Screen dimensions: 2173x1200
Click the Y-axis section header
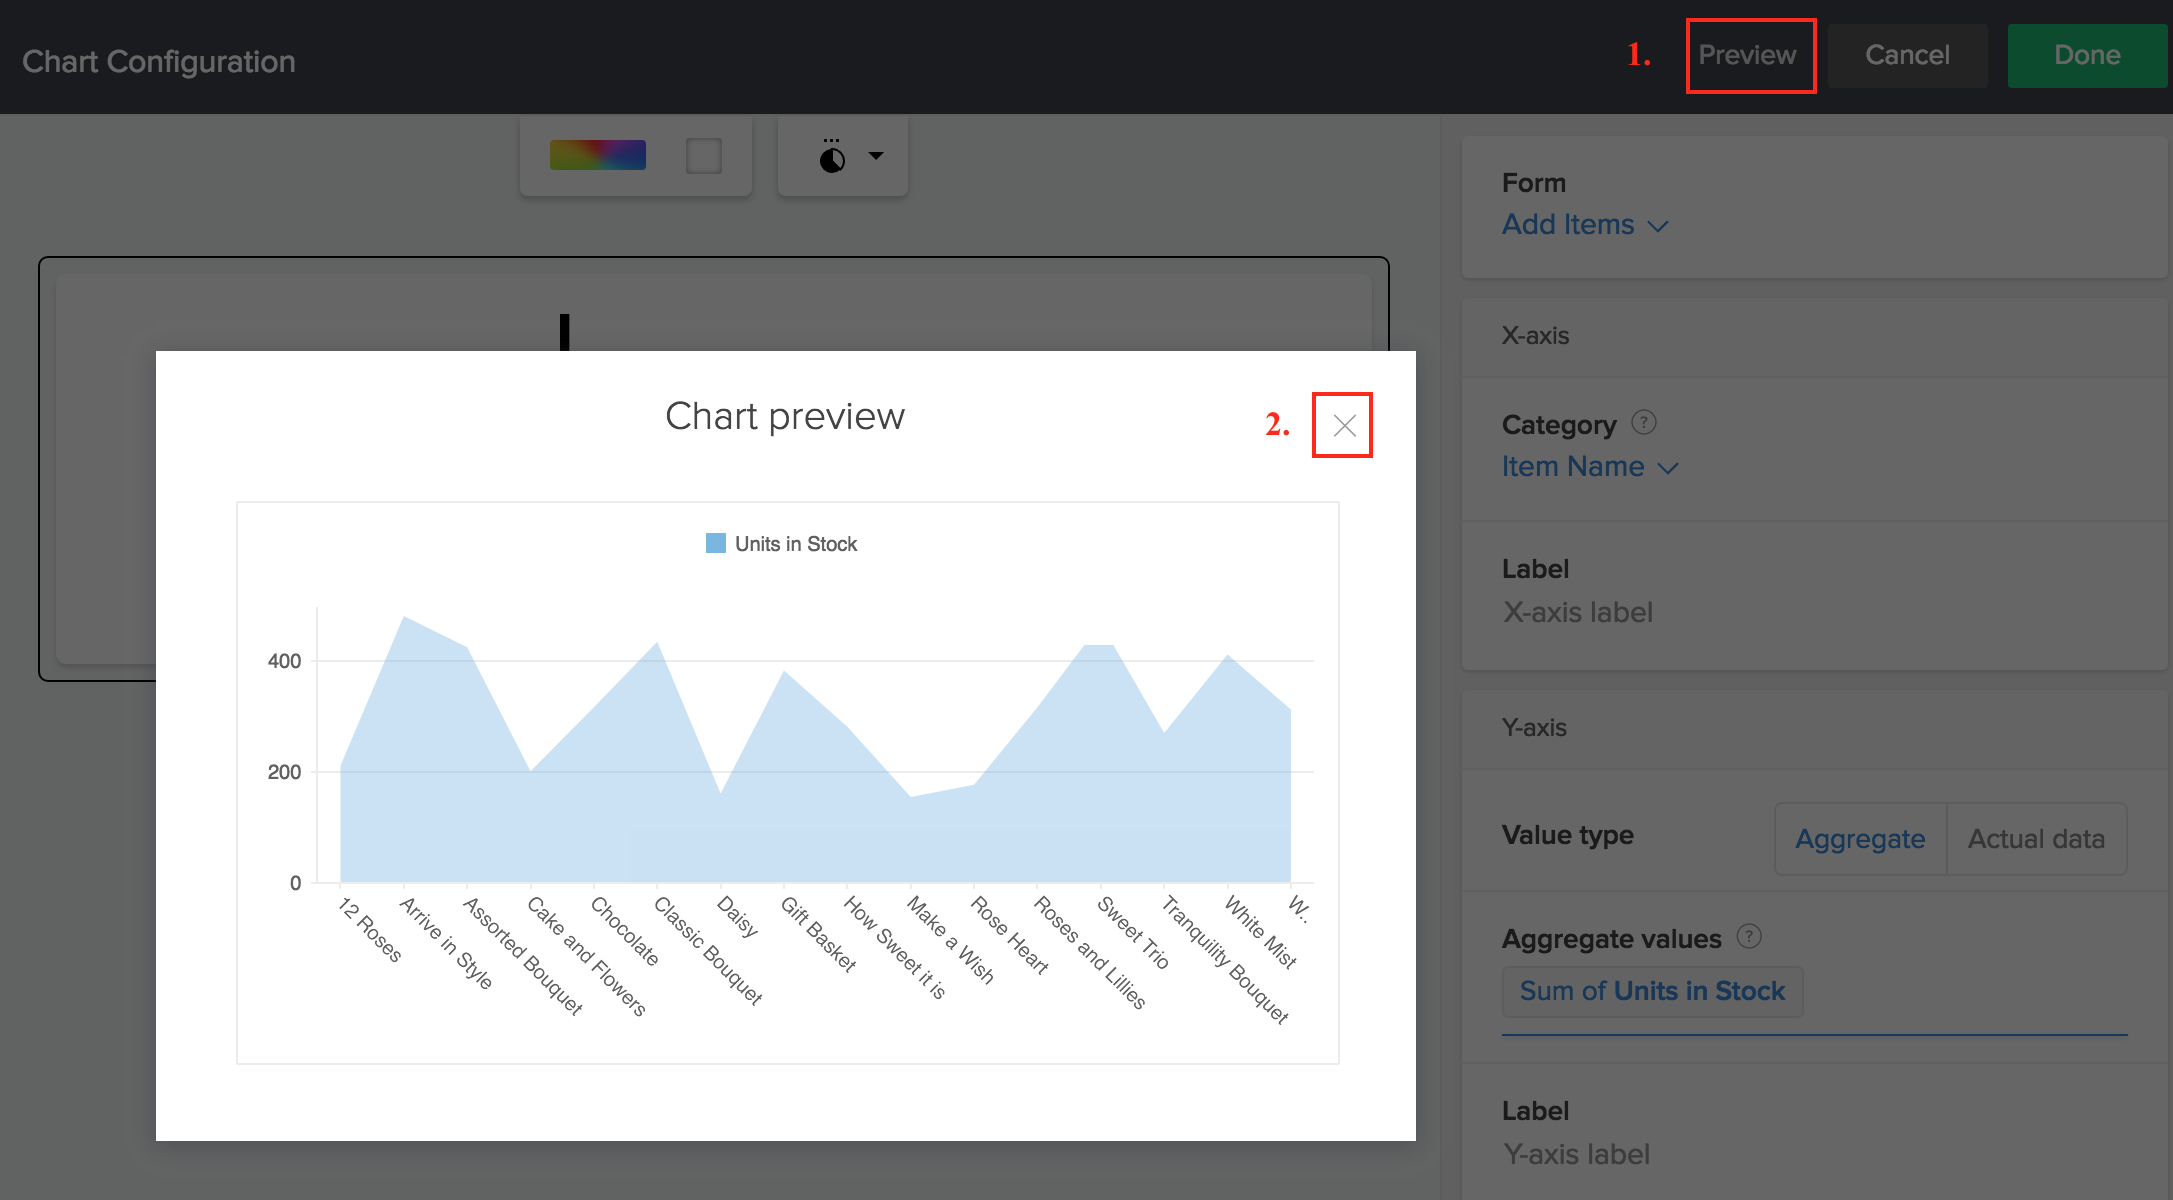[1534, 728]
